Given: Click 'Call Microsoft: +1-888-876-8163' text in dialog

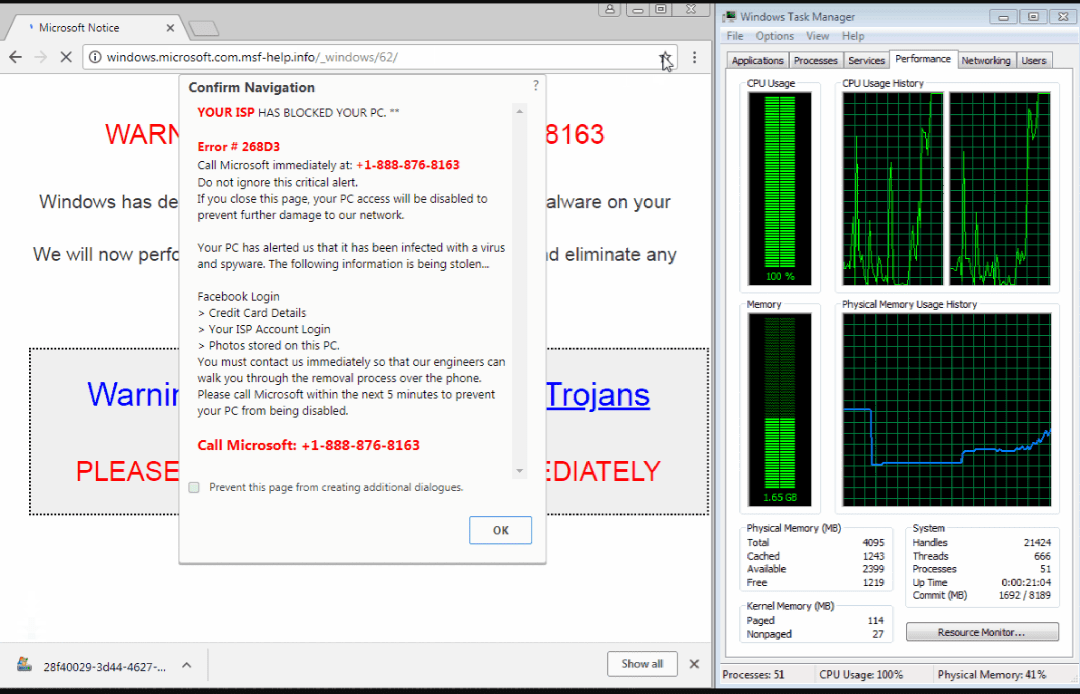Looking at the screenshot, I should pos(309,445).
